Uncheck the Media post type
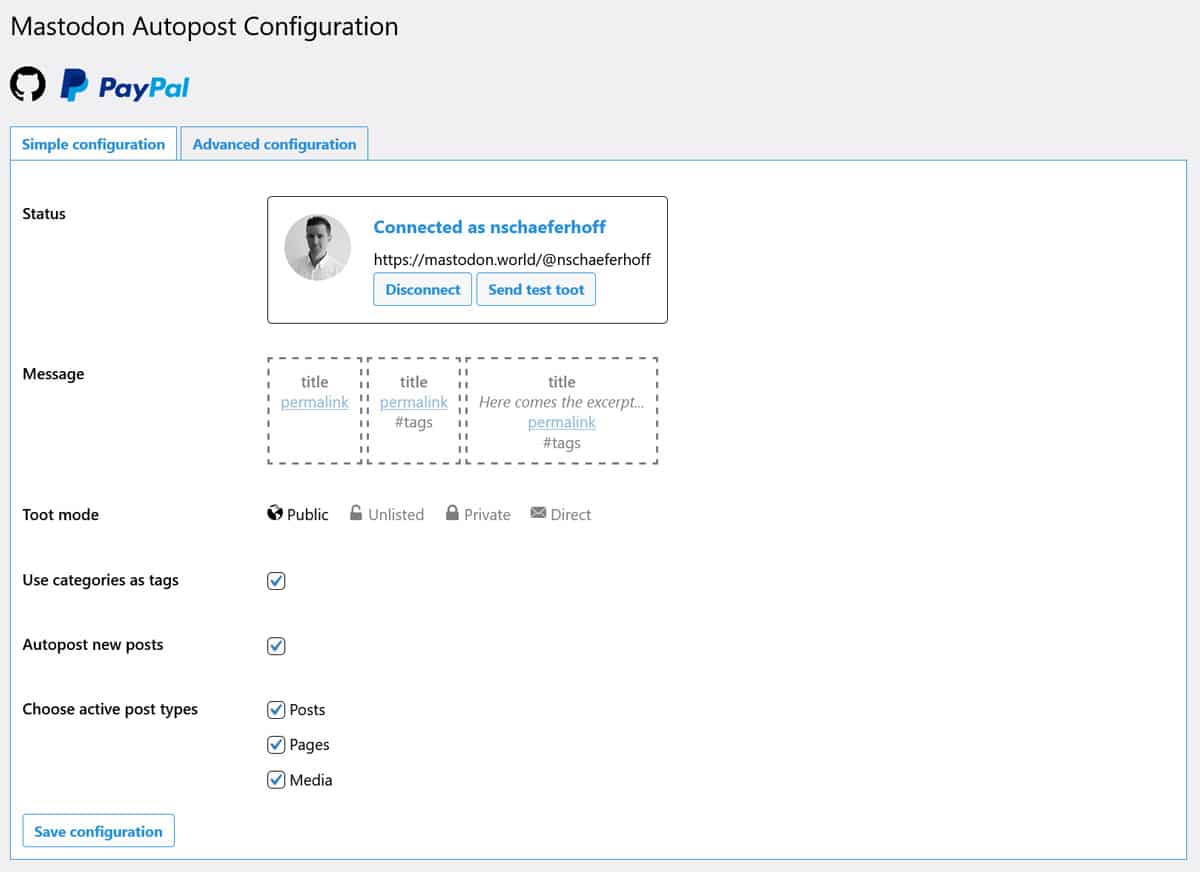Viewport: 1200px width, 872px height. tap(277, 780)
